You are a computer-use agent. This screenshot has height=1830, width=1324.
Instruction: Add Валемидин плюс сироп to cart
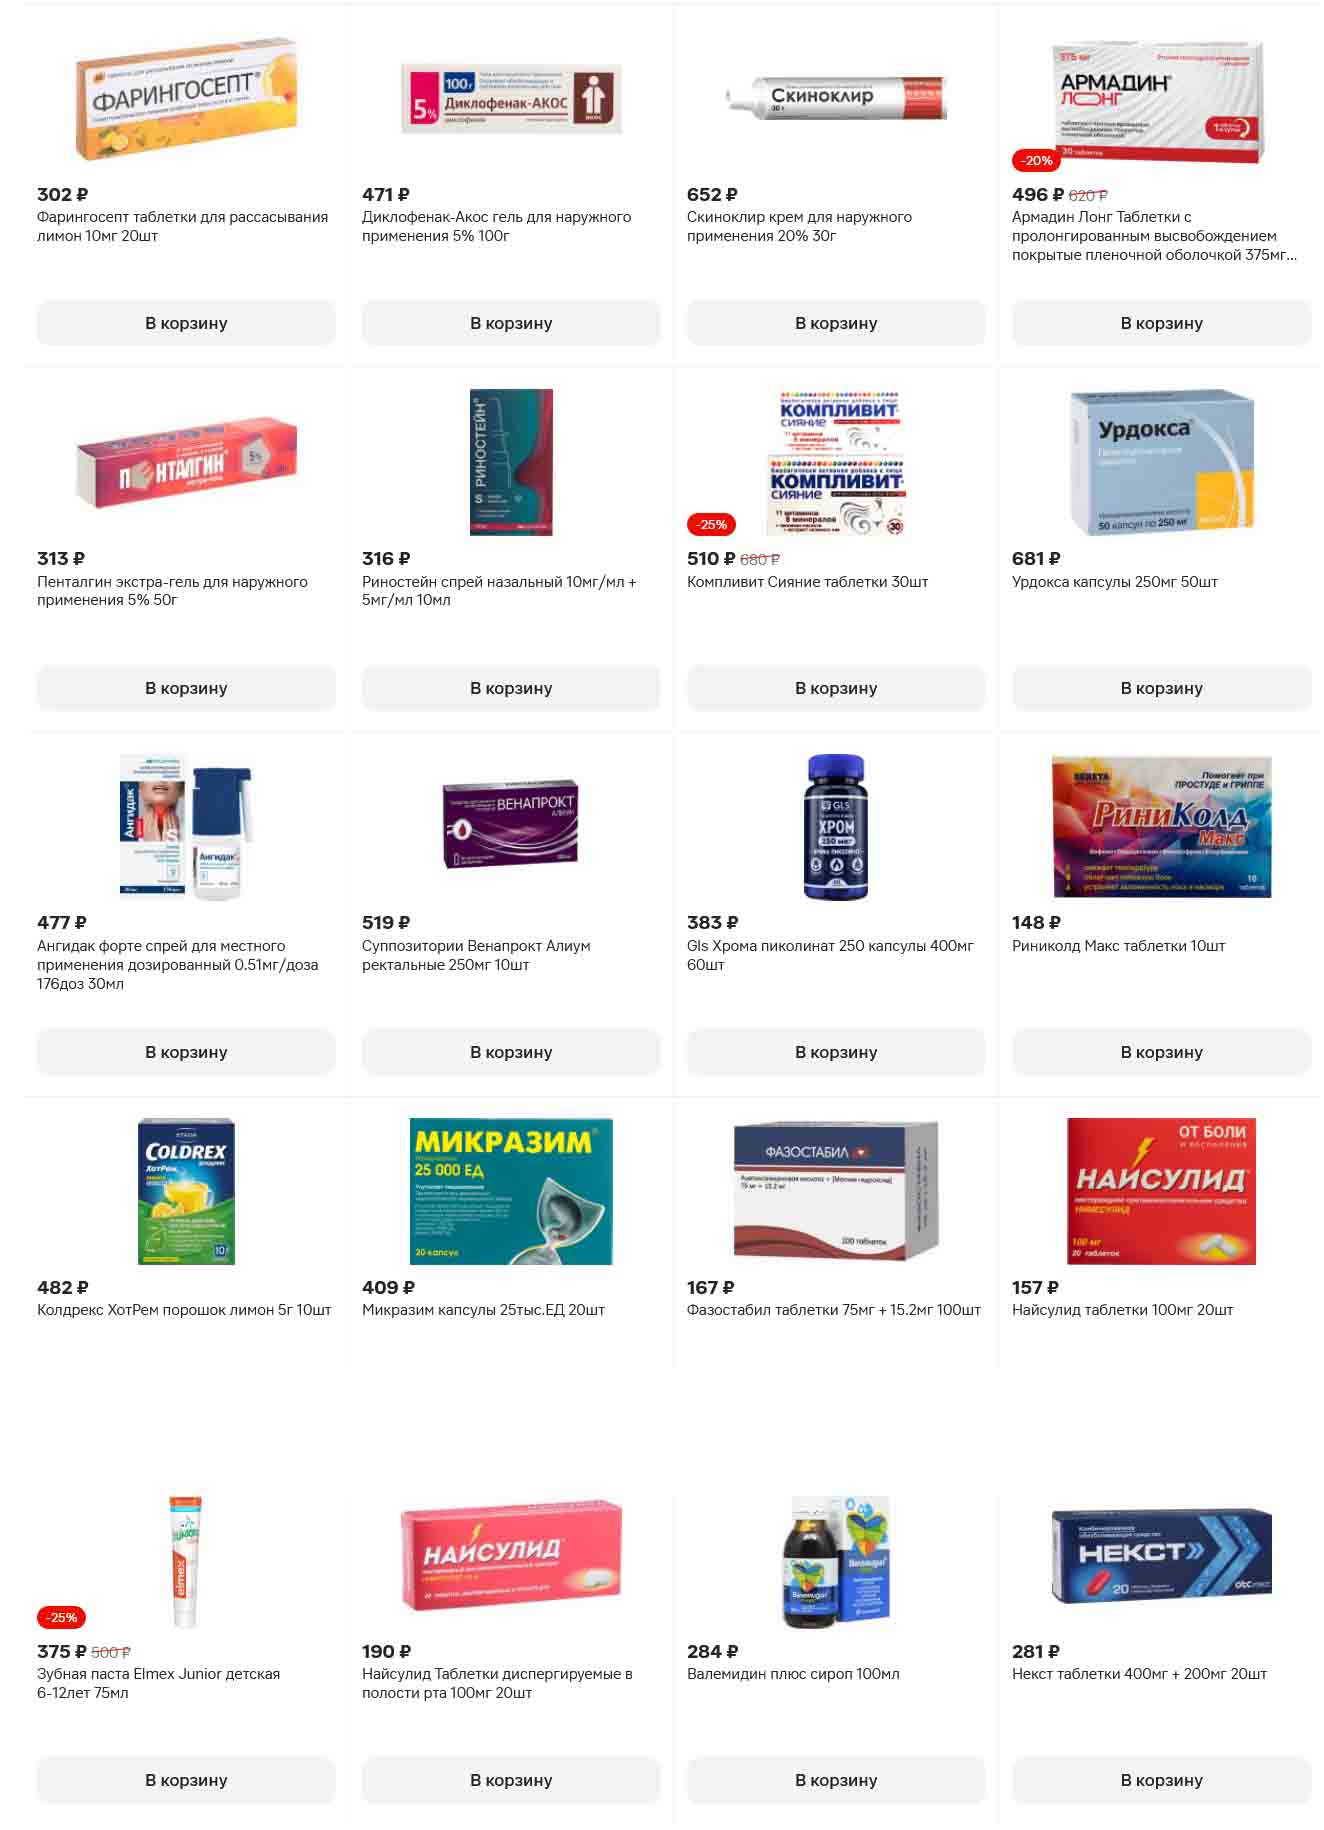[836, 1780]
